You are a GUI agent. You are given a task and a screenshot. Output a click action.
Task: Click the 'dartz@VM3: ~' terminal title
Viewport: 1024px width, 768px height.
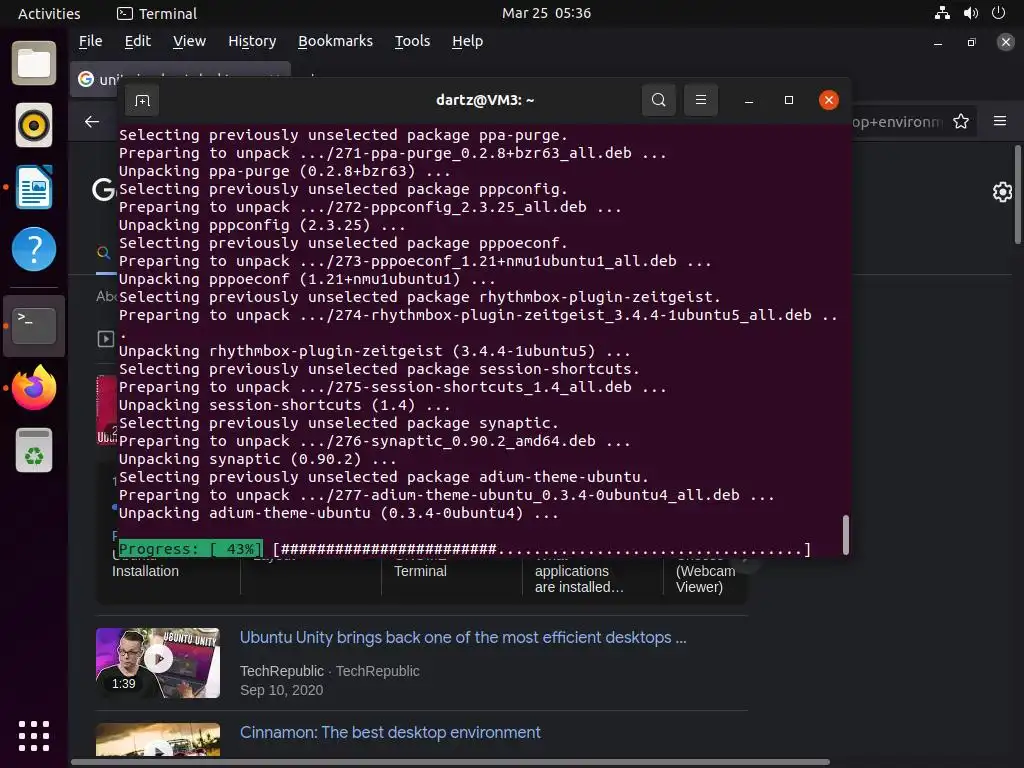coord(485,100)
